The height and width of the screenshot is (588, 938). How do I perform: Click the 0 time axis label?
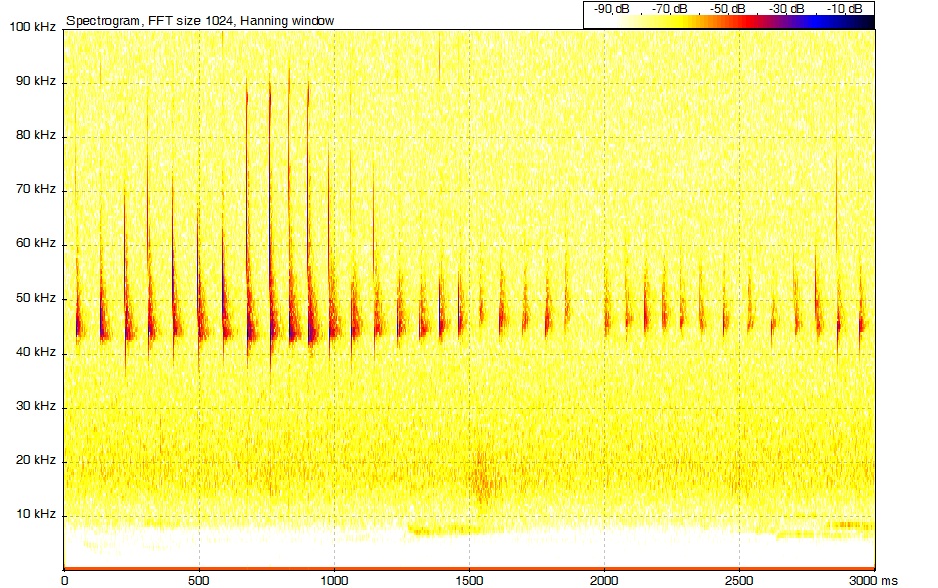(x=65, y=581)
